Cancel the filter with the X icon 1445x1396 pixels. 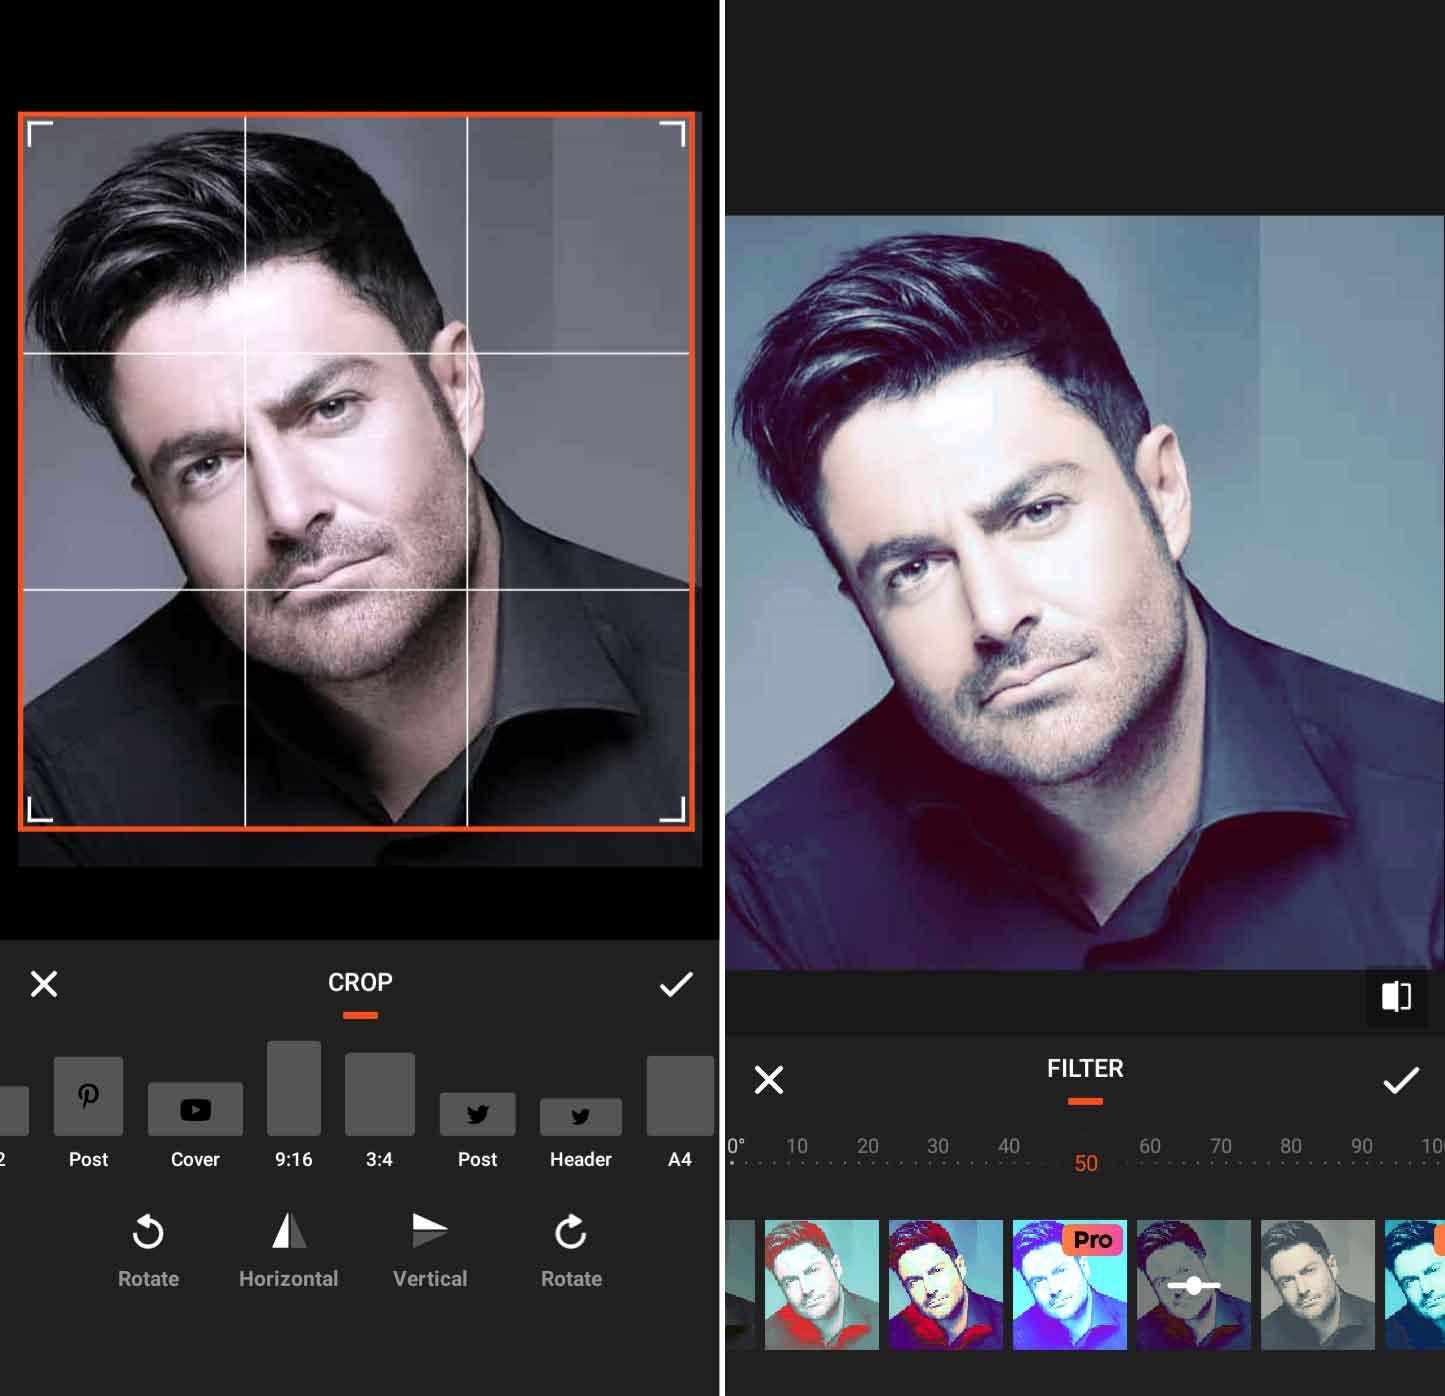coord(769,1080)
